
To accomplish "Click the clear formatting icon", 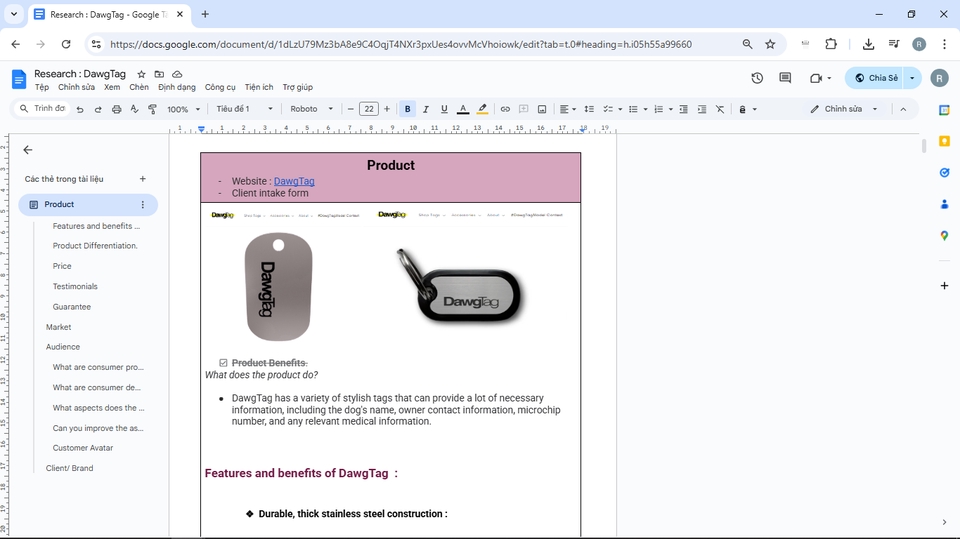I will coord(720,109).
